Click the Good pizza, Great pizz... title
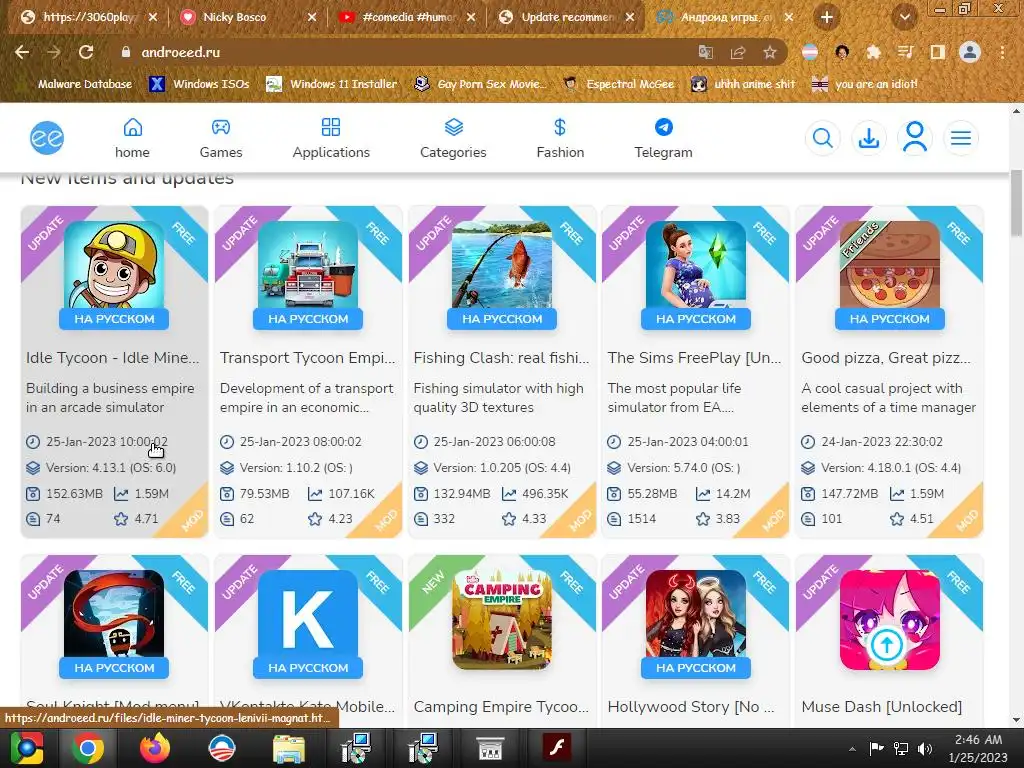Screen dimensions: 1024x768 coord(886,358)
